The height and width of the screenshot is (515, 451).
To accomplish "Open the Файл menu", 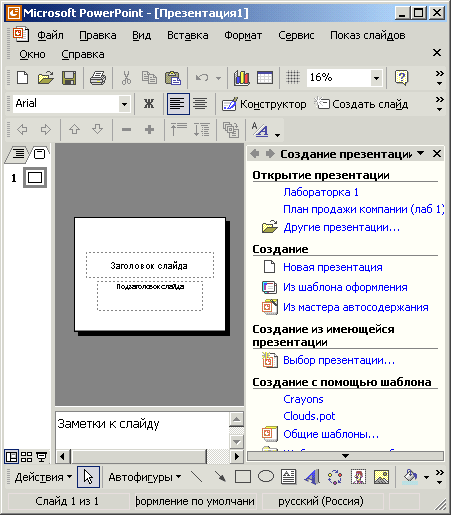I will point(50,35).
